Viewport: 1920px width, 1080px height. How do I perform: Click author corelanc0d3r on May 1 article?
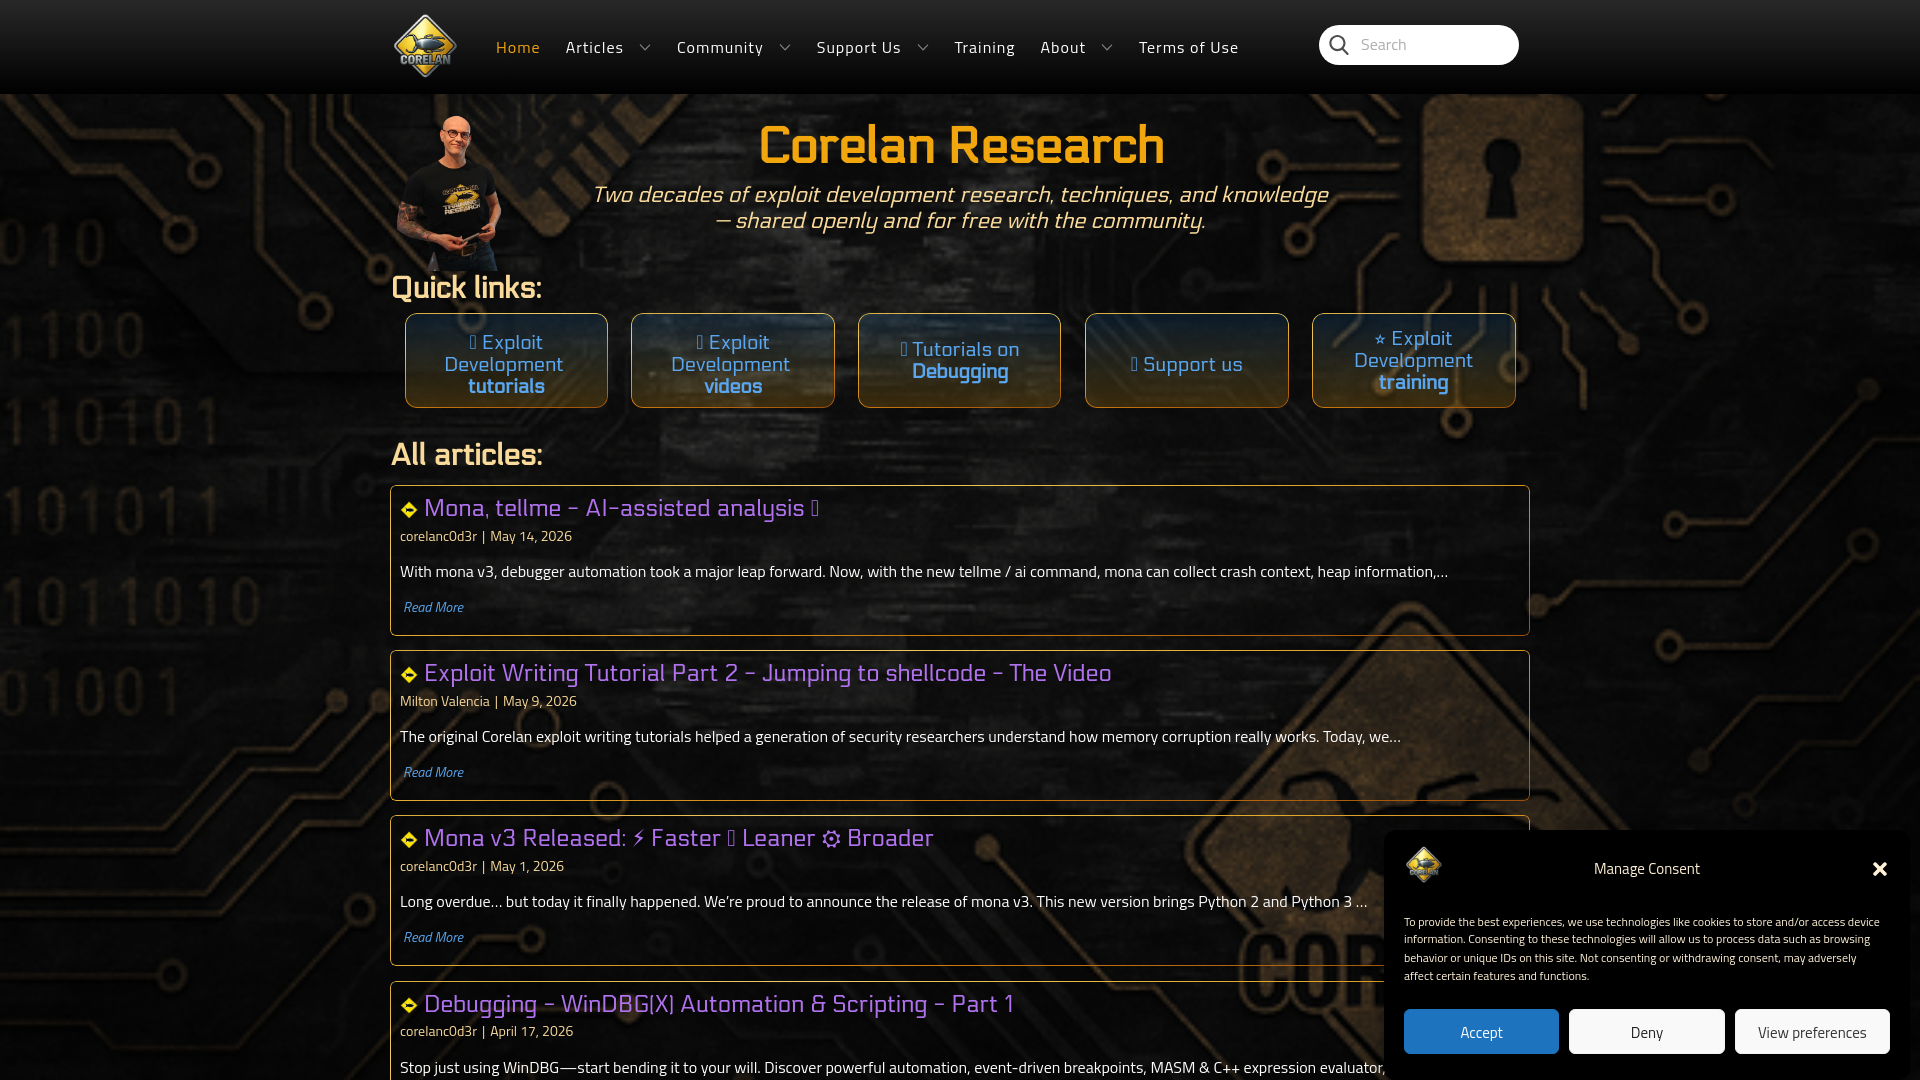click(438, 866)
